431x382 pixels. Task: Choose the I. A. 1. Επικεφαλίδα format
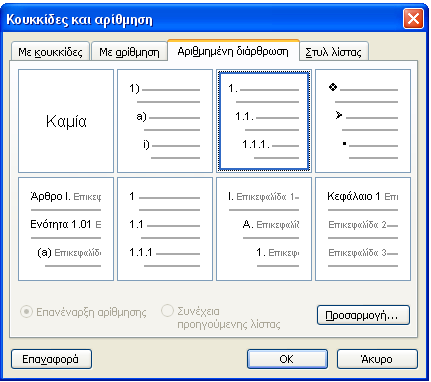point(264,229)
